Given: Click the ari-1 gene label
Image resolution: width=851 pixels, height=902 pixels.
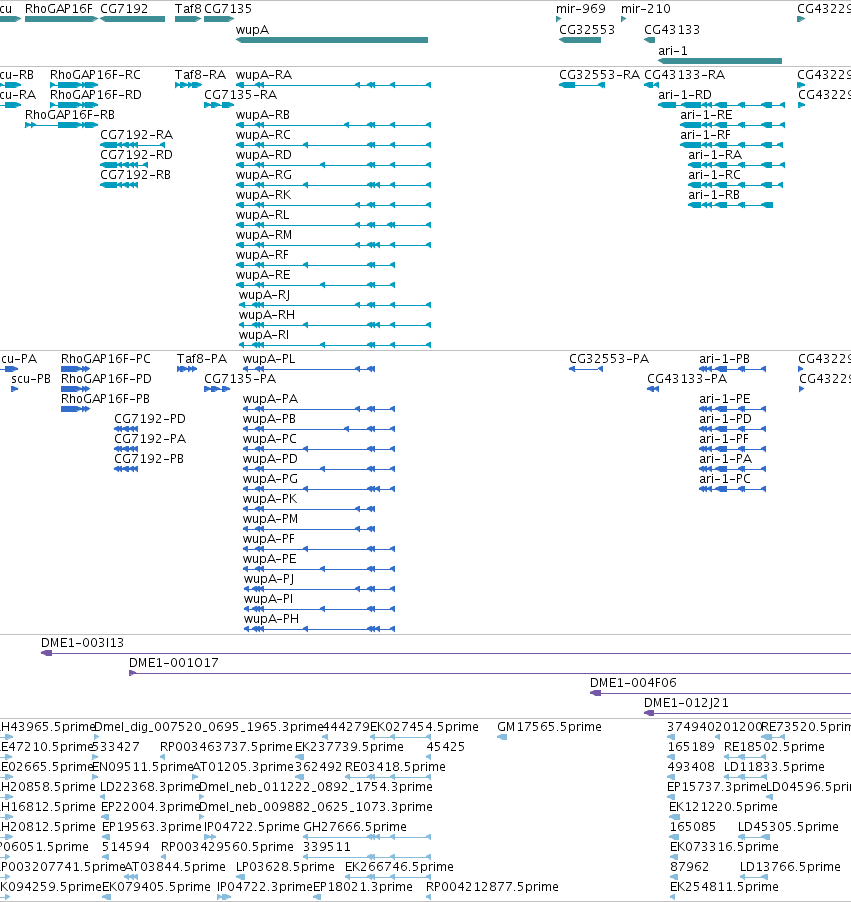Looking at the screenshot, I should click(x=673, y=51).
